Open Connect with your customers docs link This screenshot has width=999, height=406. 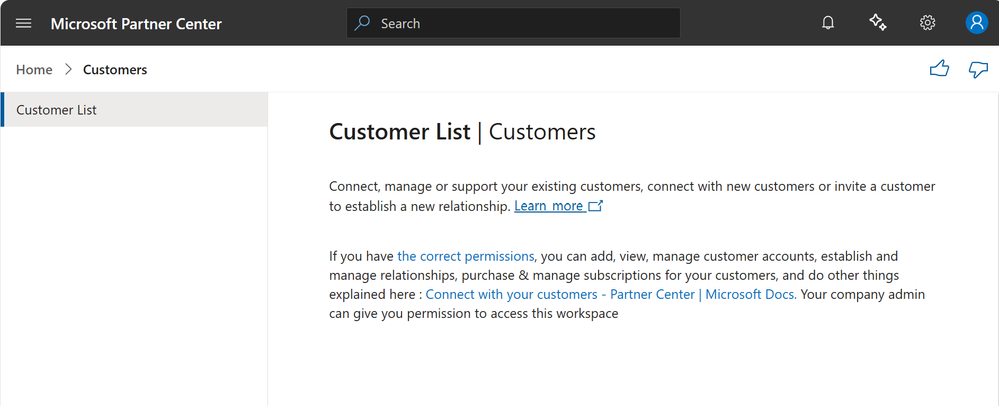[610, 294]
